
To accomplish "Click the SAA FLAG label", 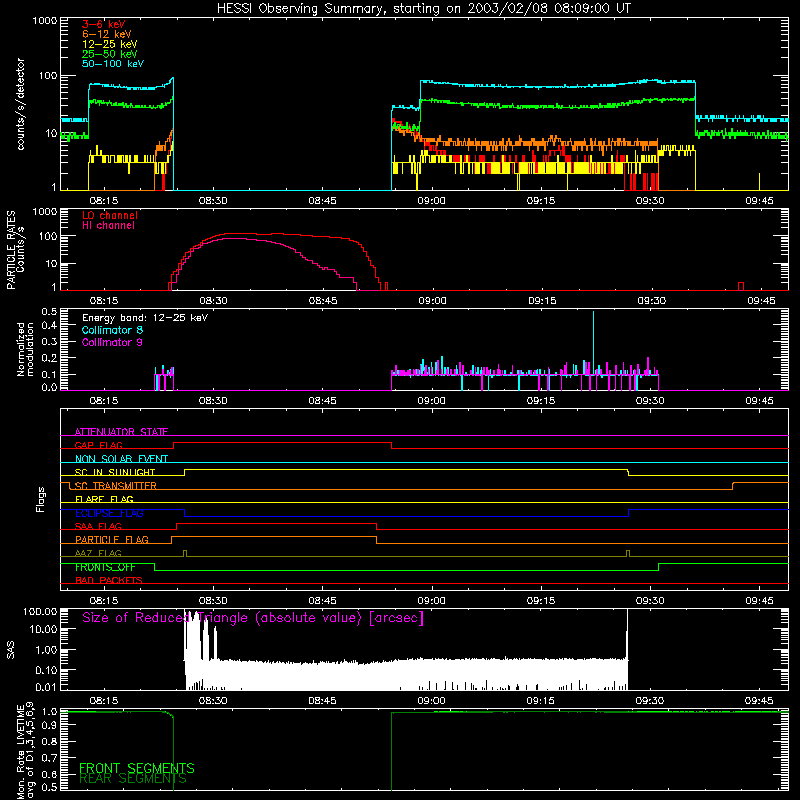I will 98,527.
